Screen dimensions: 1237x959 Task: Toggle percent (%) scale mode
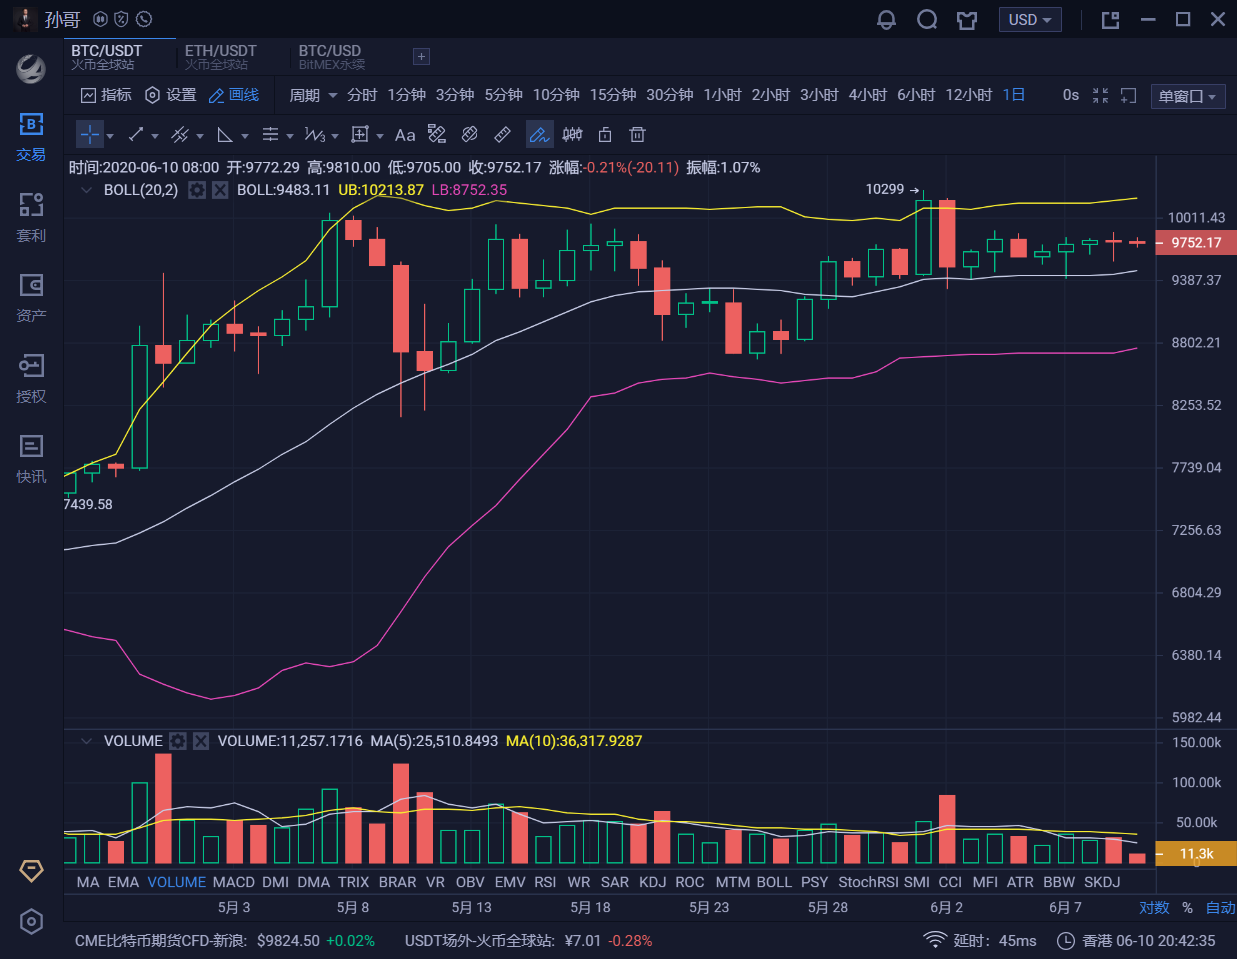coord(1187,908)
